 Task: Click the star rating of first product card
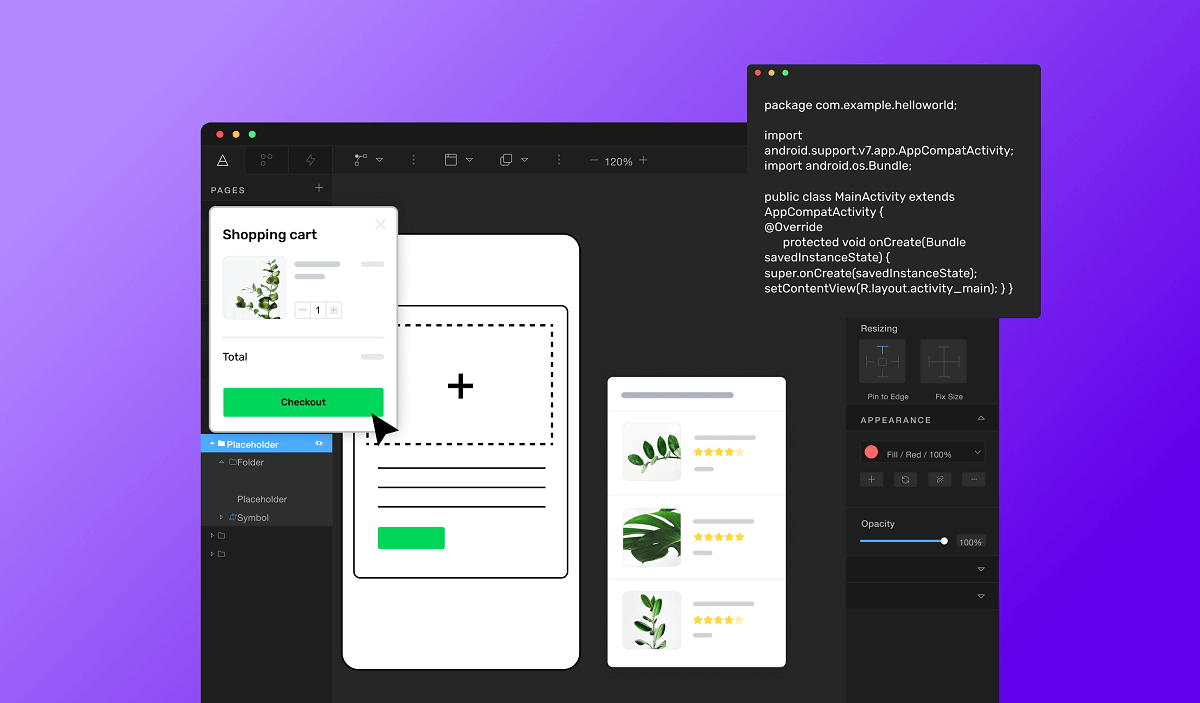719,452
